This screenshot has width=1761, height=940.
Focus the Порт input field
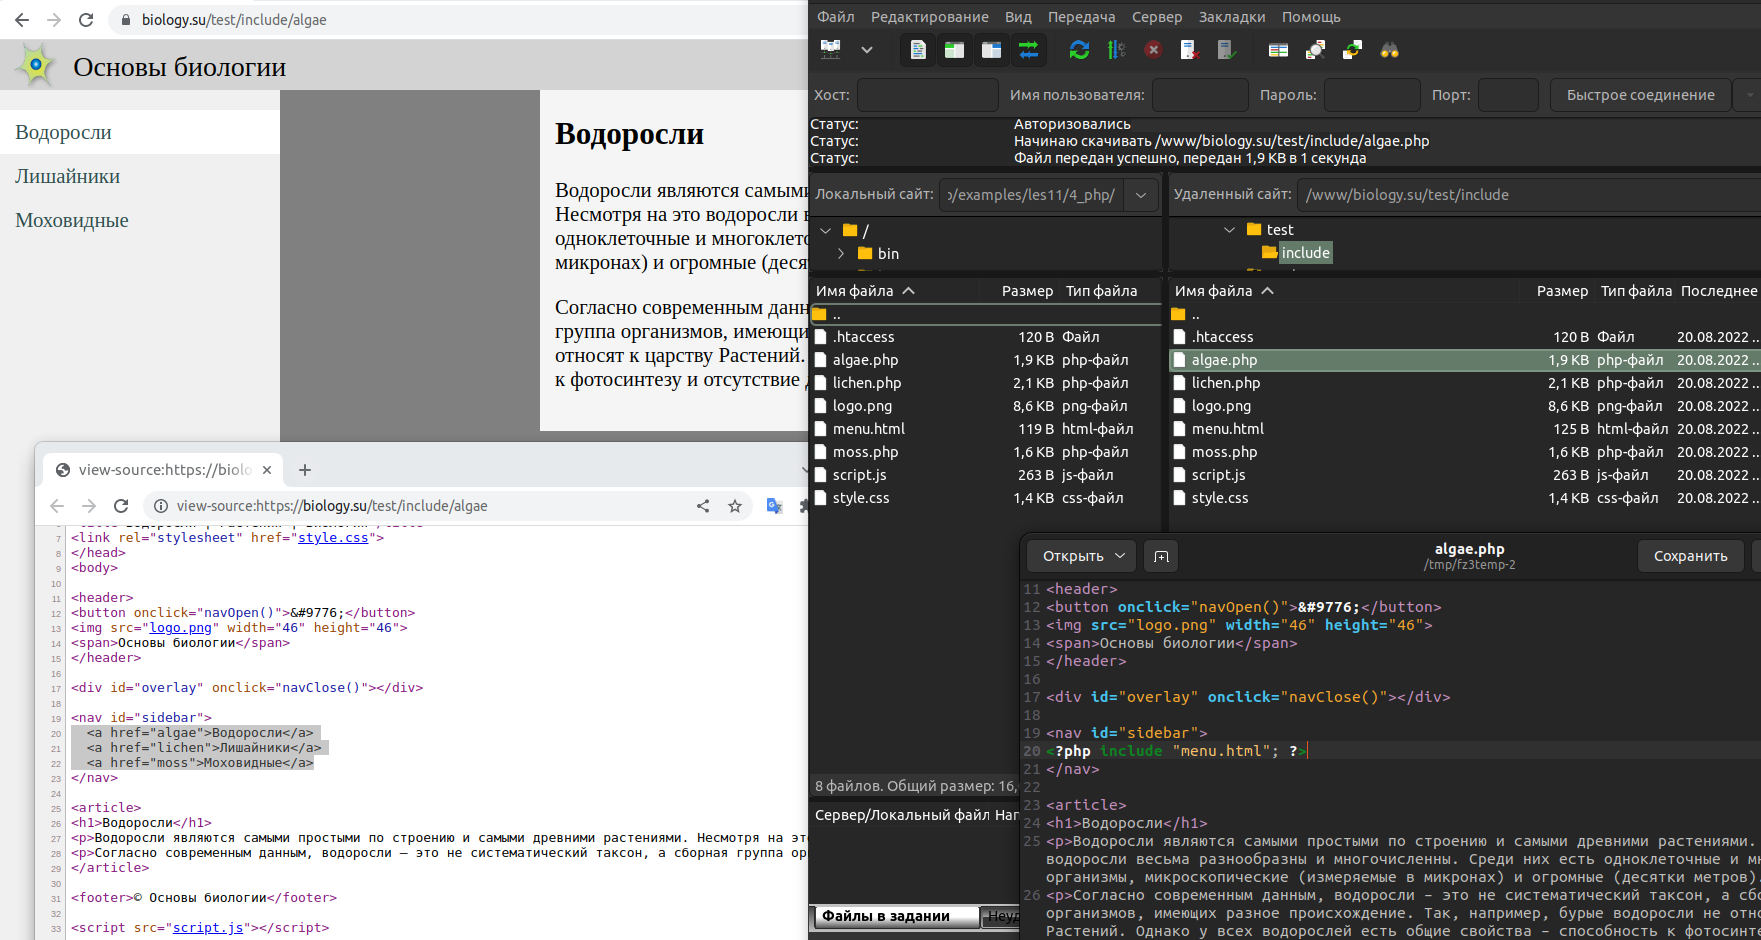click(x=1508, y=95)
